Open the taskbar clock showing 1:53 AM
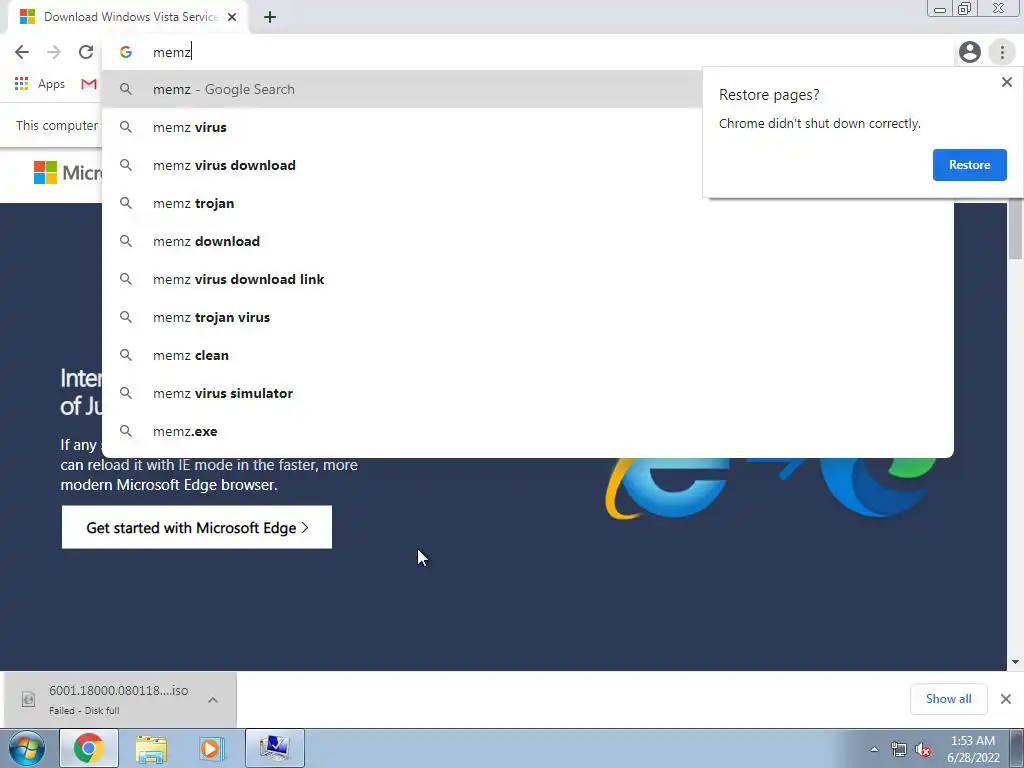The width and height of the screenshot is (1024, 768). [x=973, y=749]
